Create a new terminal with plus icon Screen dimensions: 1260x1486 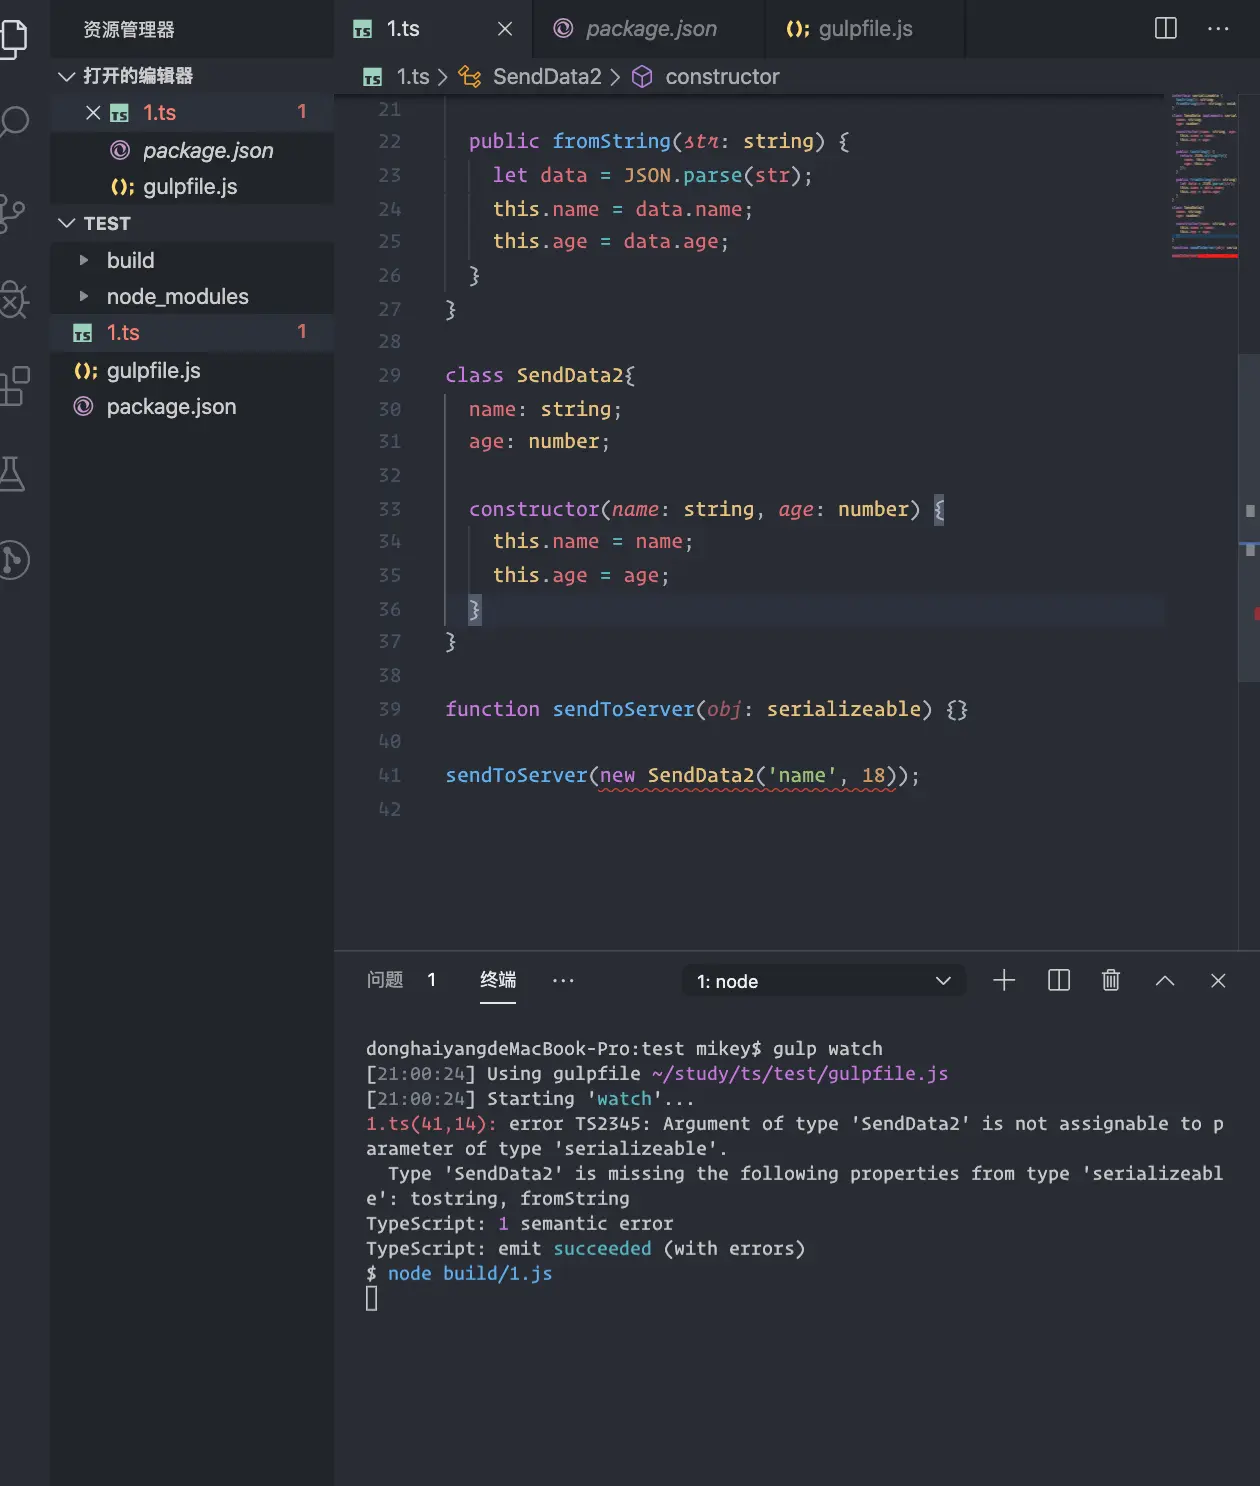click(1004, 980)
